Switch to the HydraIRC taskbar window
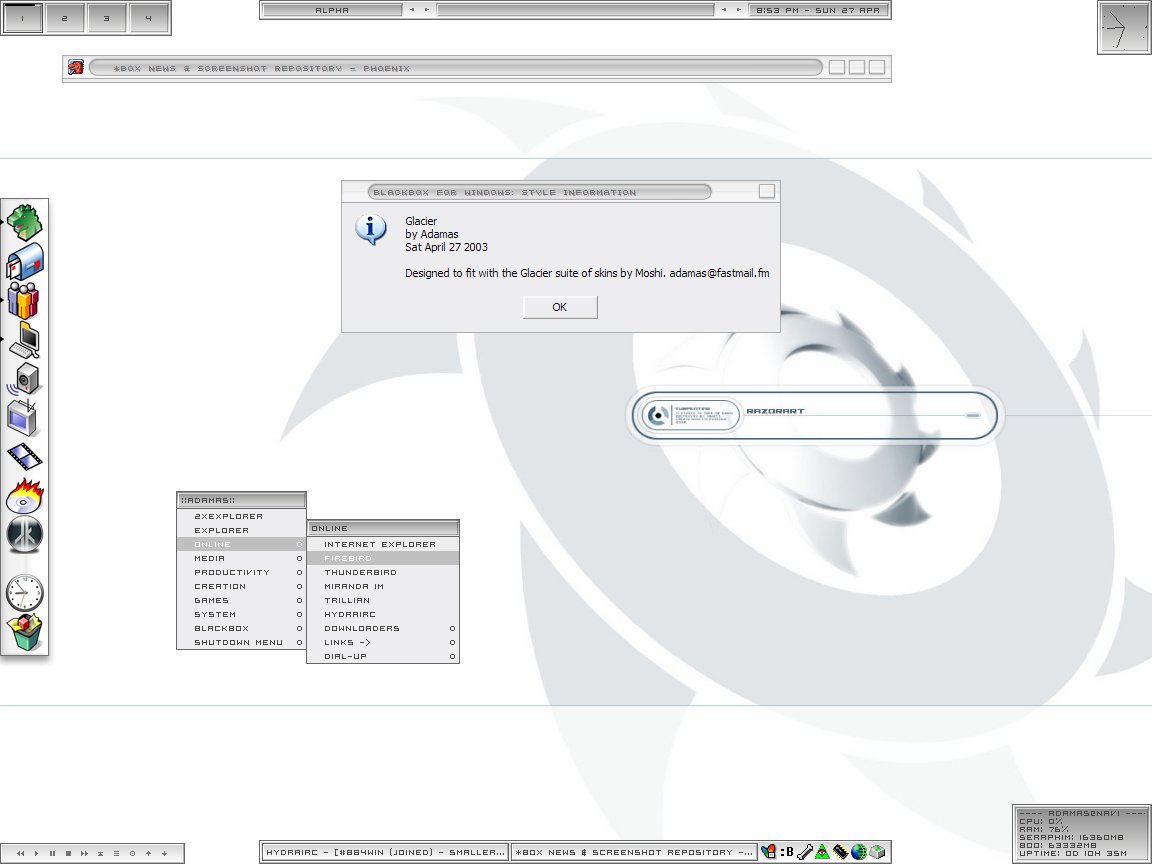1152x864 pixels. point(385,852)
